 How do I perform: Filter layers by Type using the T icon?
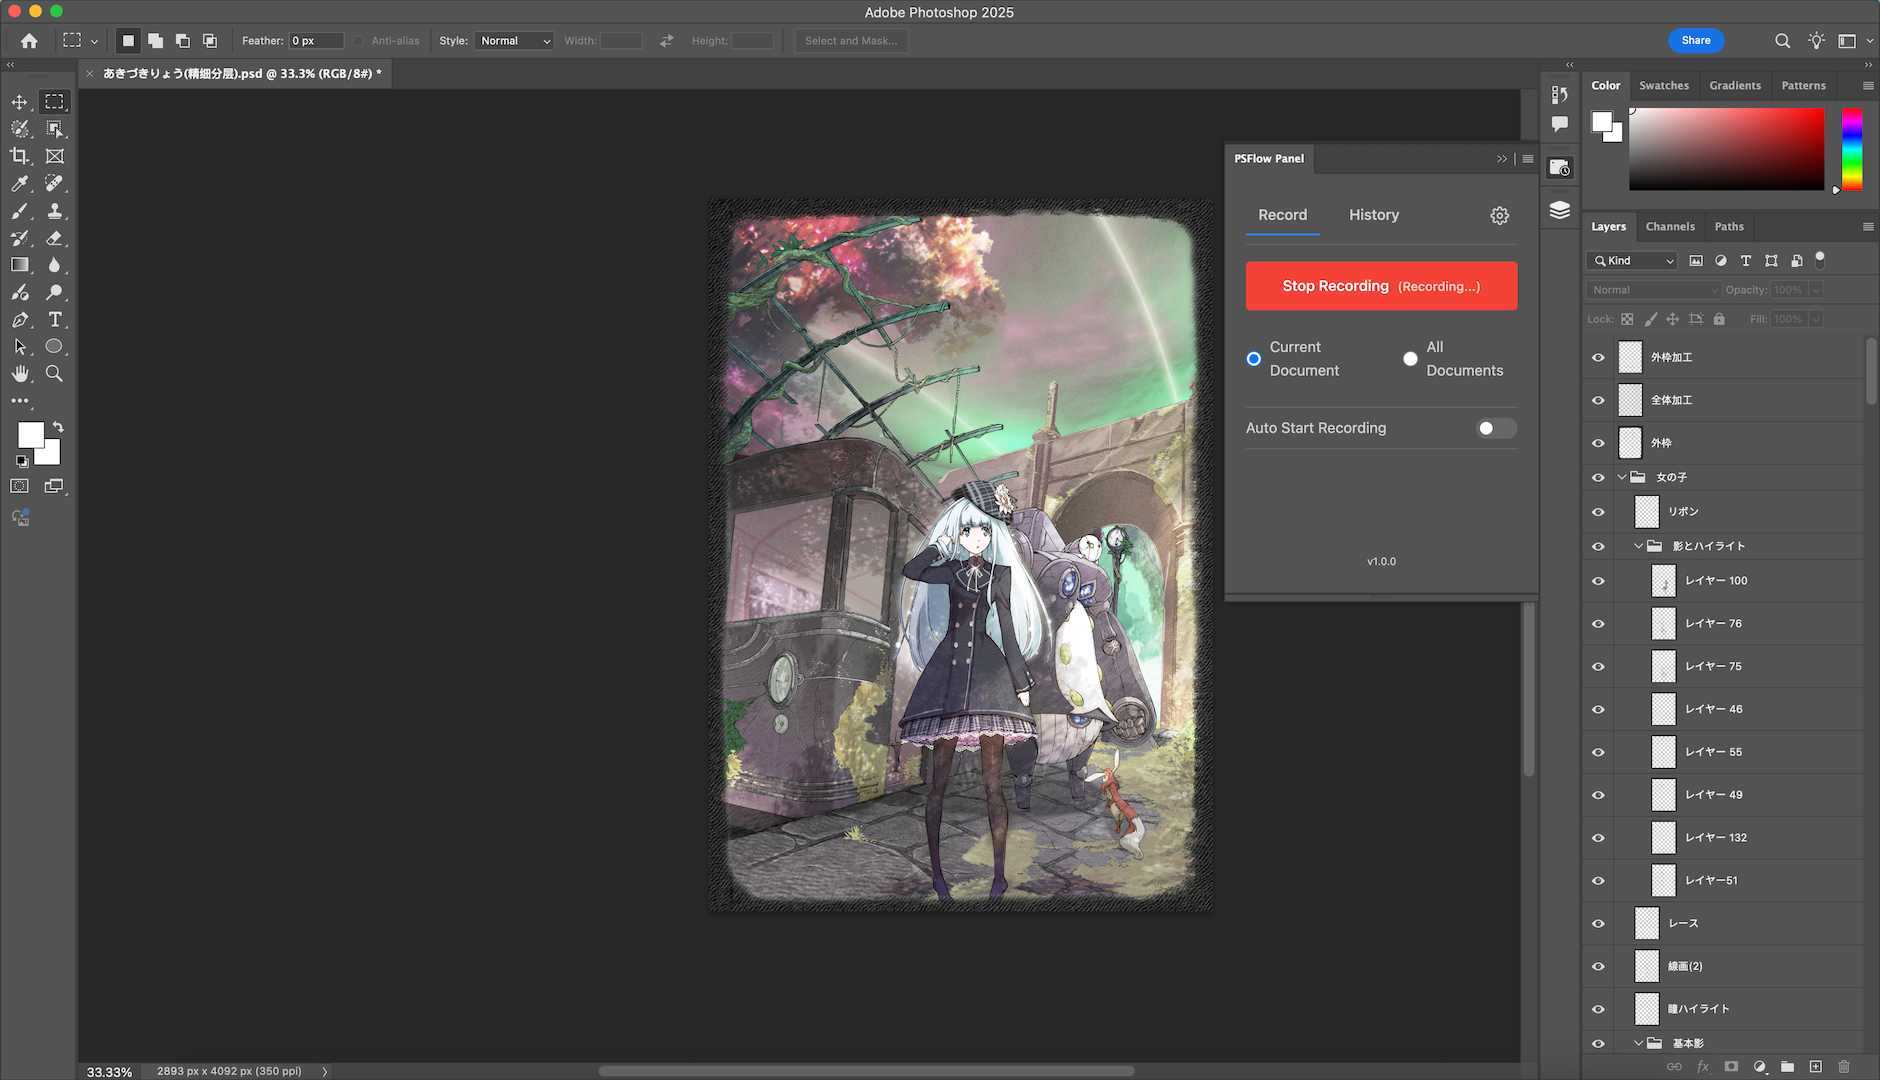tap(1746, 260)
